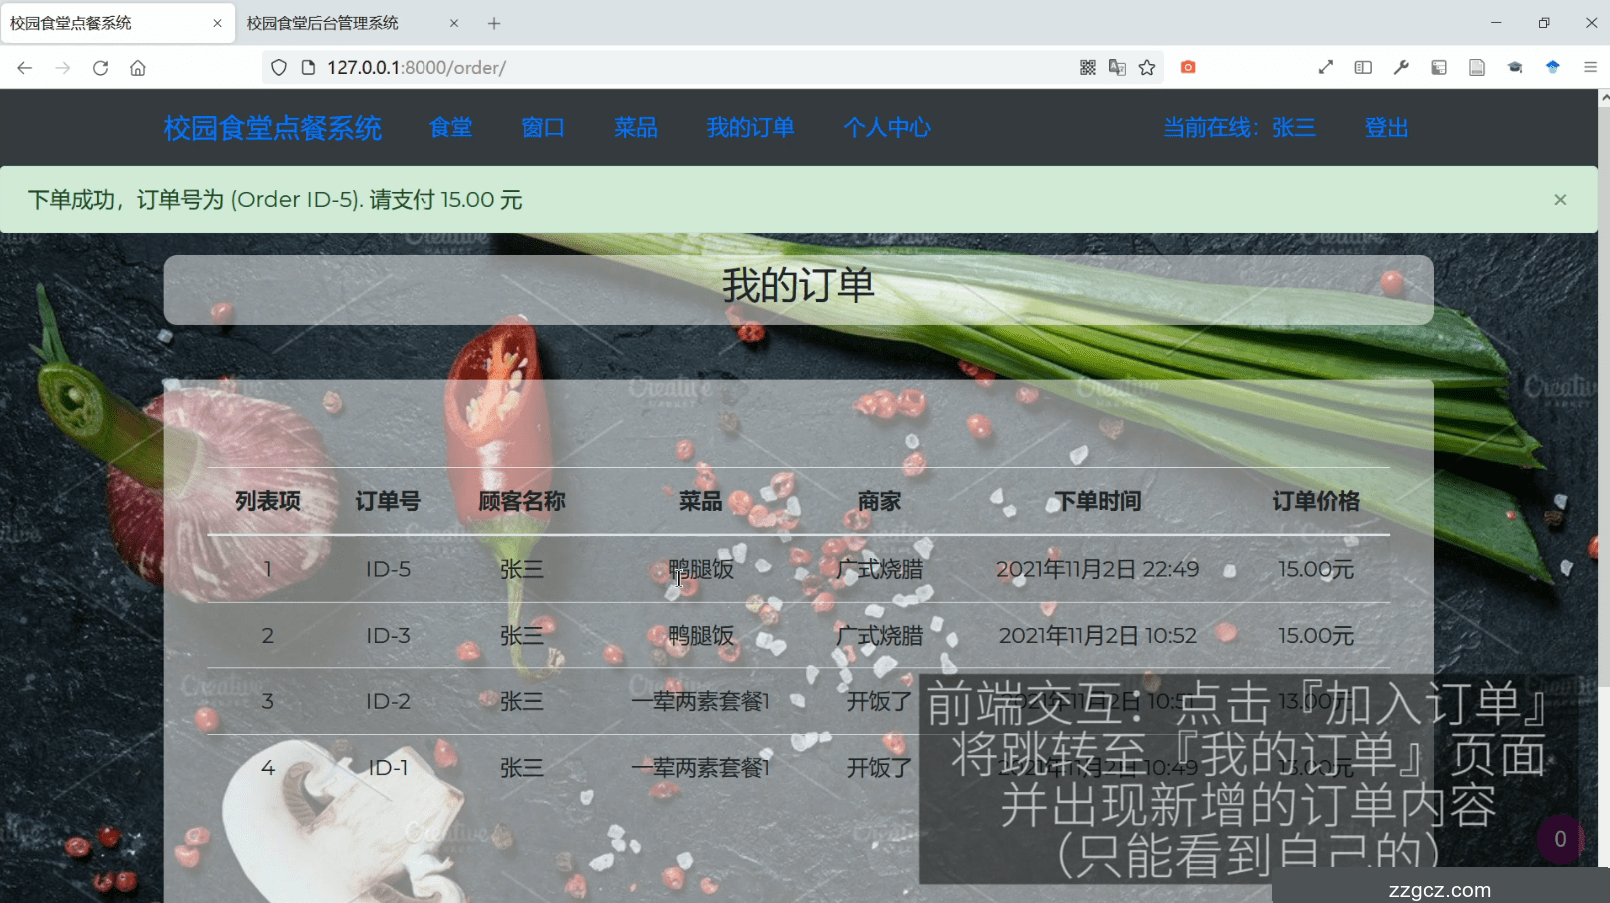Image resolution: width=1610 pixels, height=903 pixels.
Task: Bookmark this page with the star icon
Action: [x=1146, y=67]
